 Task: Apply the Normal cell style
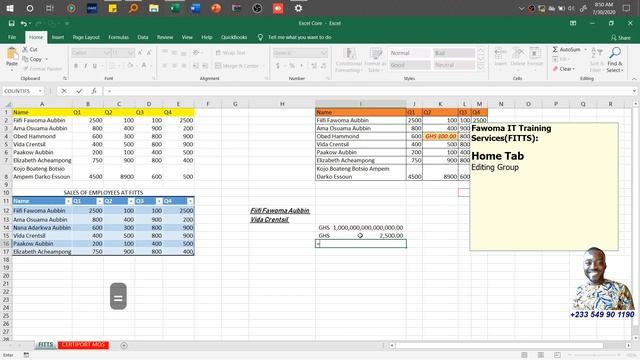click(410, 53)
